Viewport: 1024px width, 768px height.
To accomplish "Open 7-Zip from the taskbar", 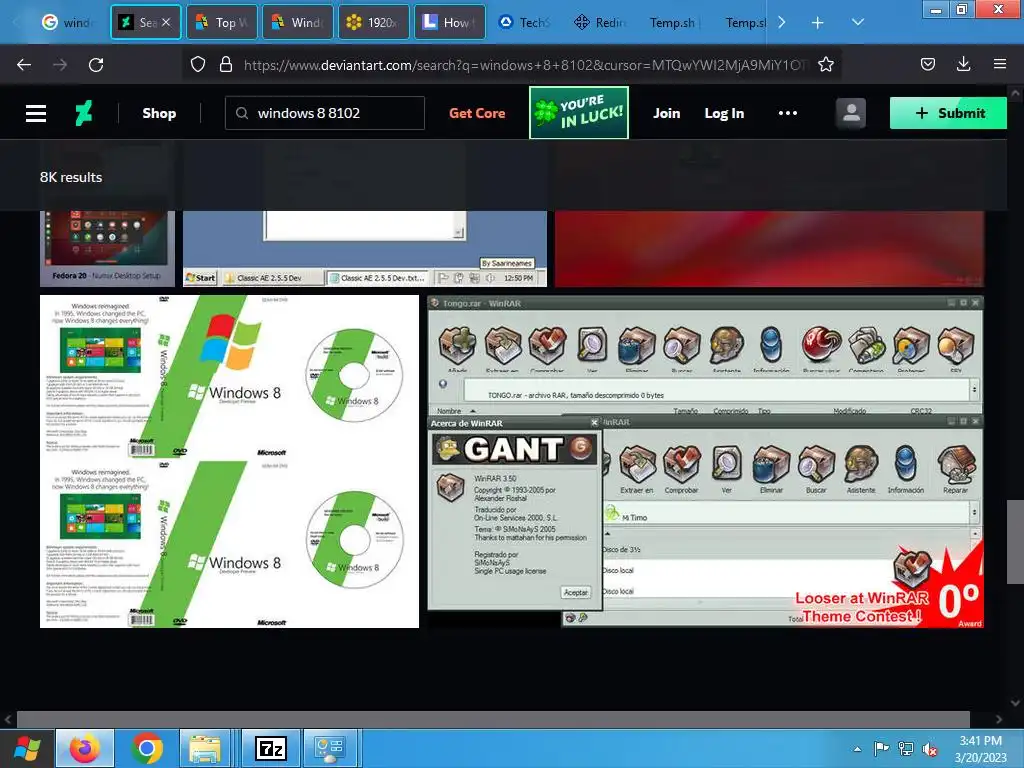I will click(271, 748).
